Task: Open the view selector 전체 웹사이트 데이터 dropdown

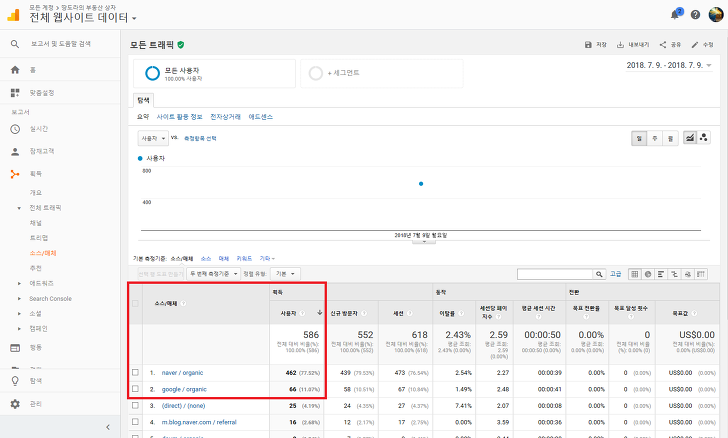Action: (x=83, y=18)
